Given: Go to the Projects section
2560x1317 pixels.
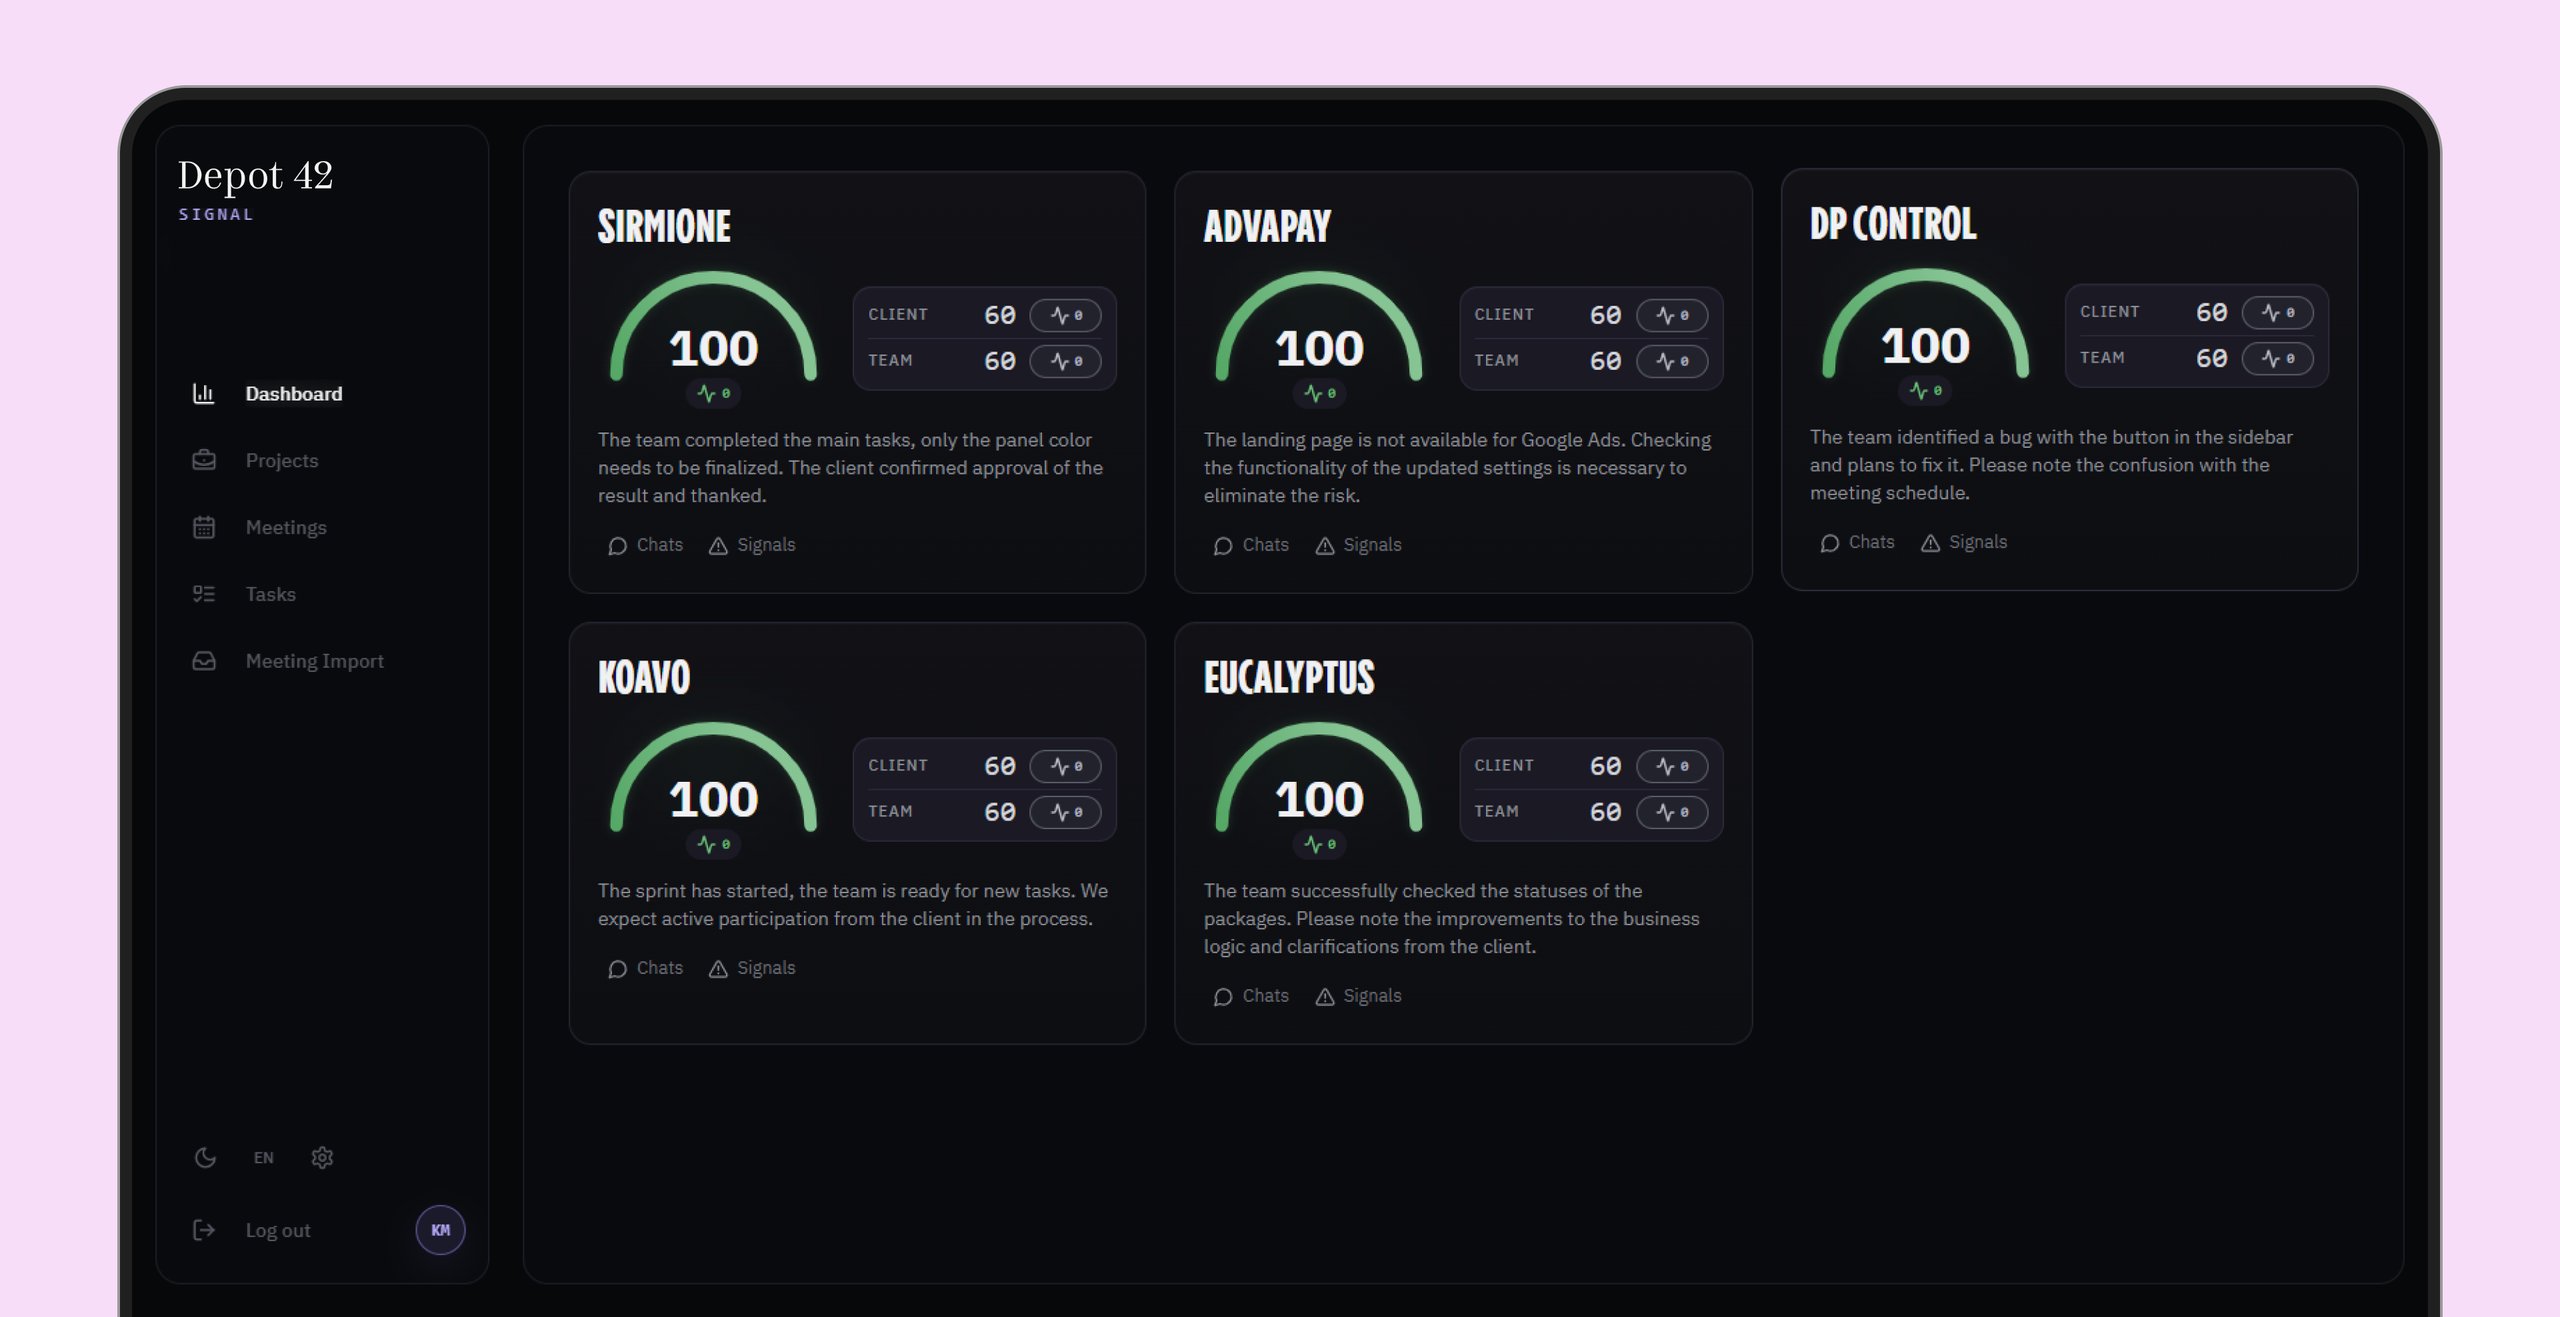Looking at the screenshot, I should click(282, 461).
